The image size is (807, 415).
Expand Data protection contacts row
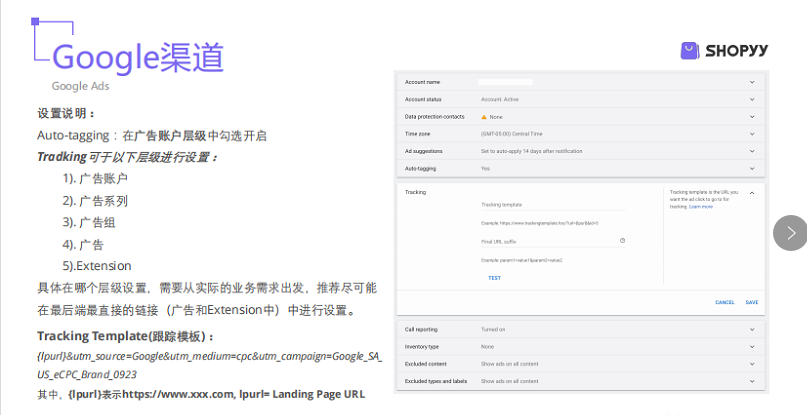(752, 117)
